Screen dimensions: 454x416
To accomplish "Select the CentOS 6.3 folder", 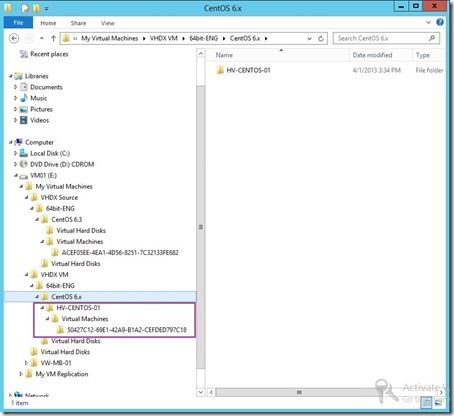I will pyautogui.click(x=66, y=219).
